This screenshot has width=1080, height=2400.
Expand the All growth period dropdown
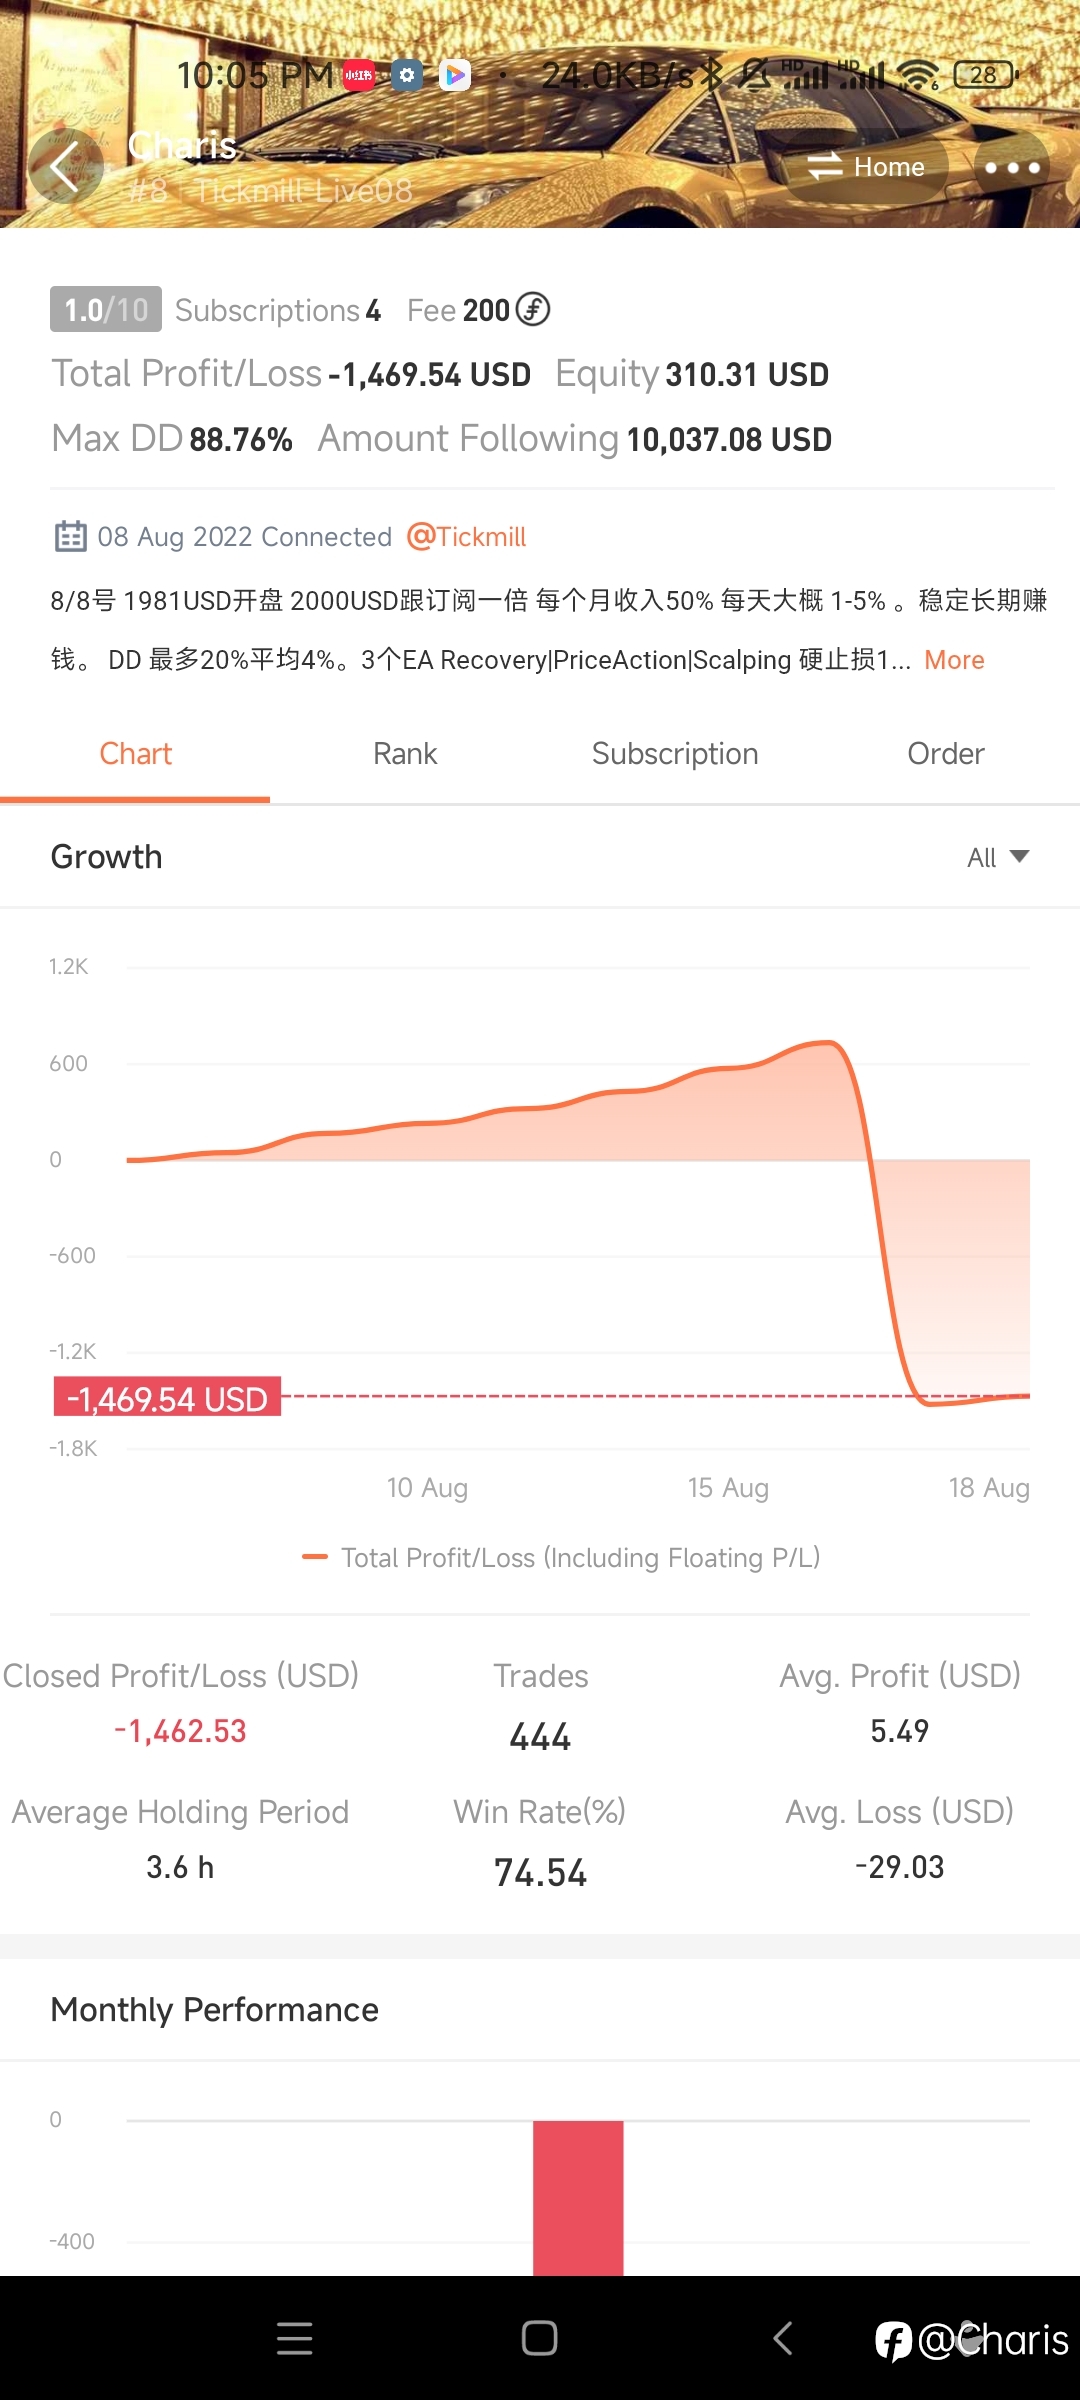(998, 857)
